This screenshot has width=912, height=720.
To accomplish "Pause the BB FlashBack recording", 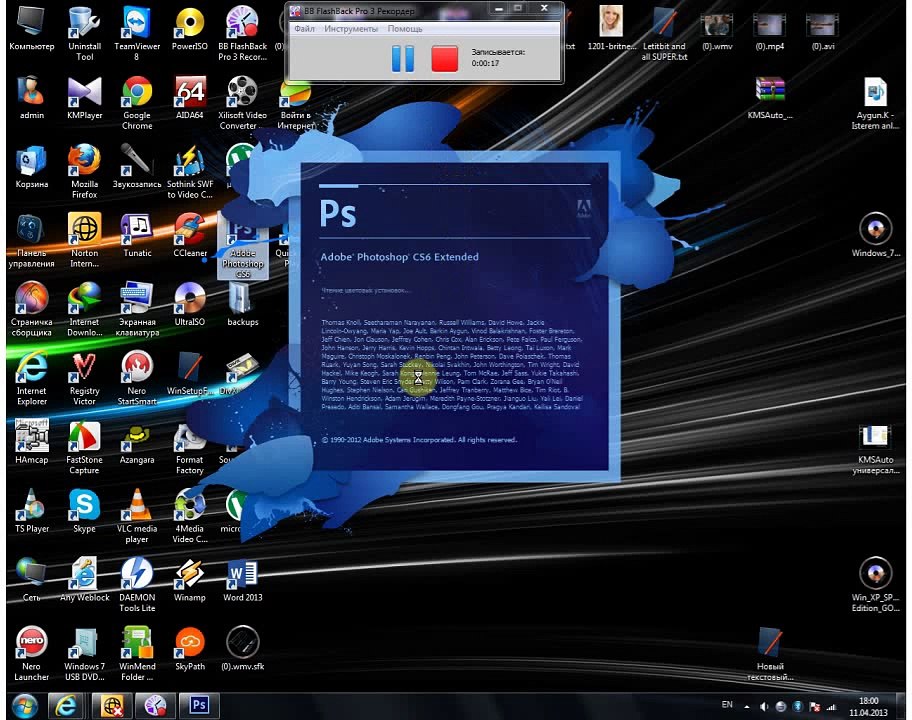I will click(402, 59).
